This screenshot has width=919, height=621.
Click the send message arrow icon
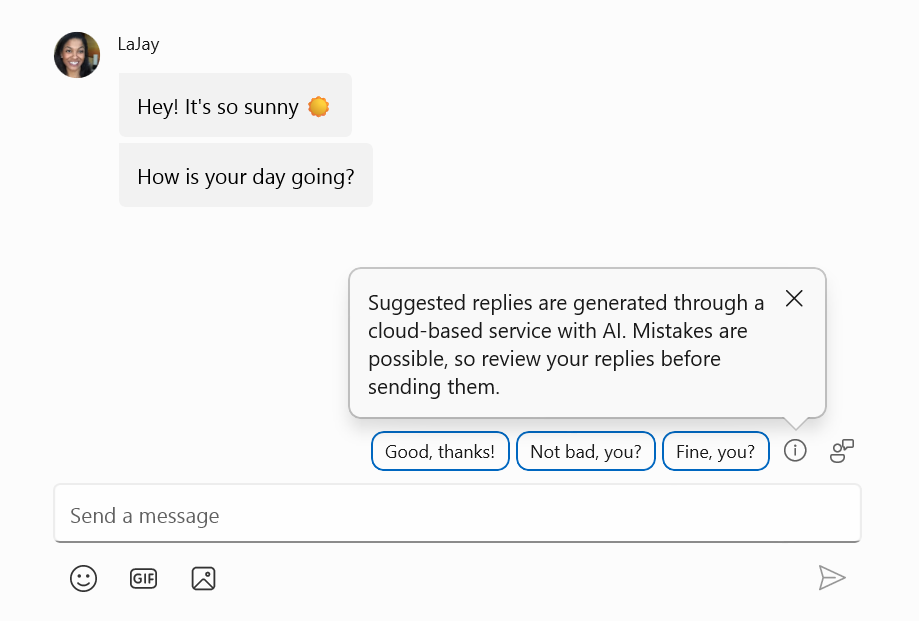[833, 577]
